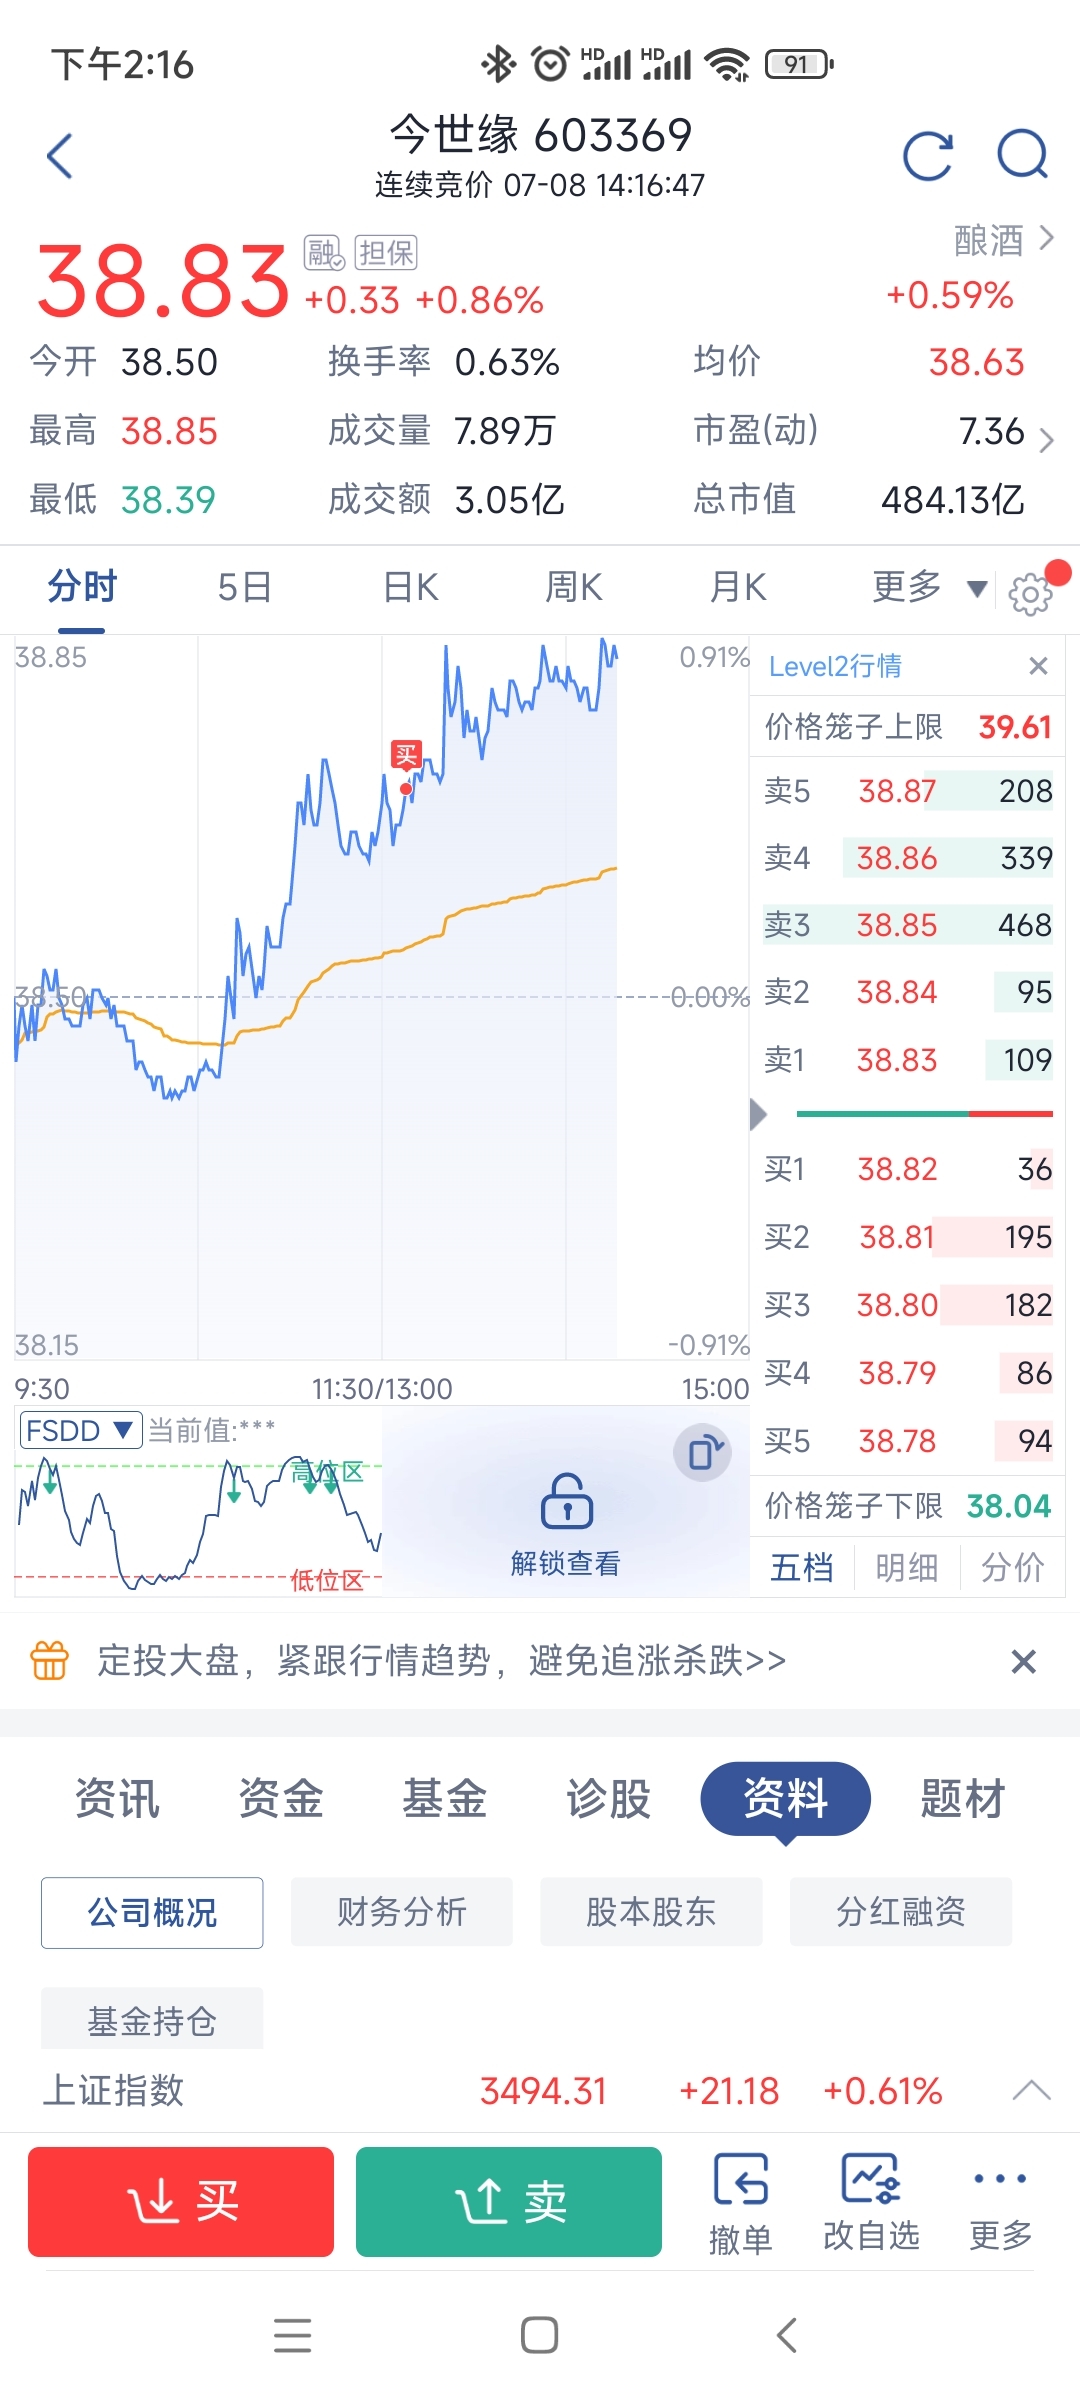The height and width of the screenshot is (2400, 1080).
Task: Tap the unlock lock icon
Action: tap(566, 1501)
